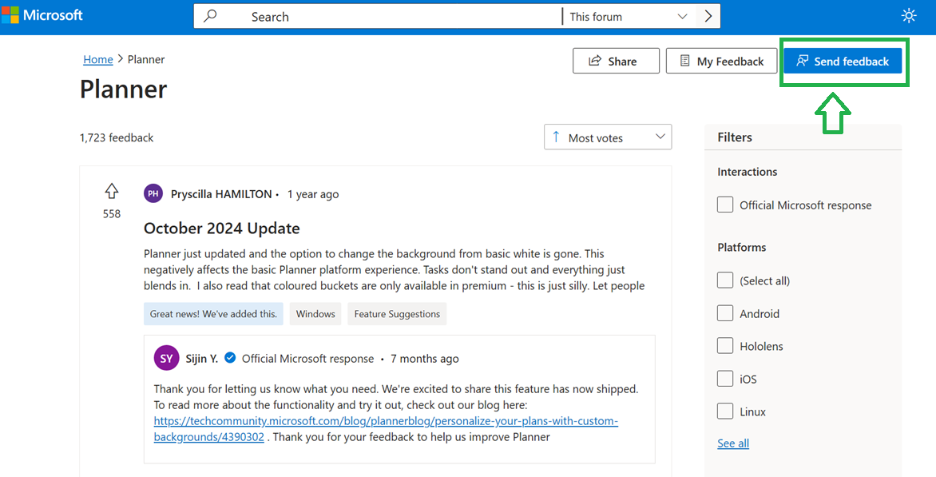Screen dimensions: 936x477
Task: Click the 1,723 feedback count
Action: coord(116,137)
